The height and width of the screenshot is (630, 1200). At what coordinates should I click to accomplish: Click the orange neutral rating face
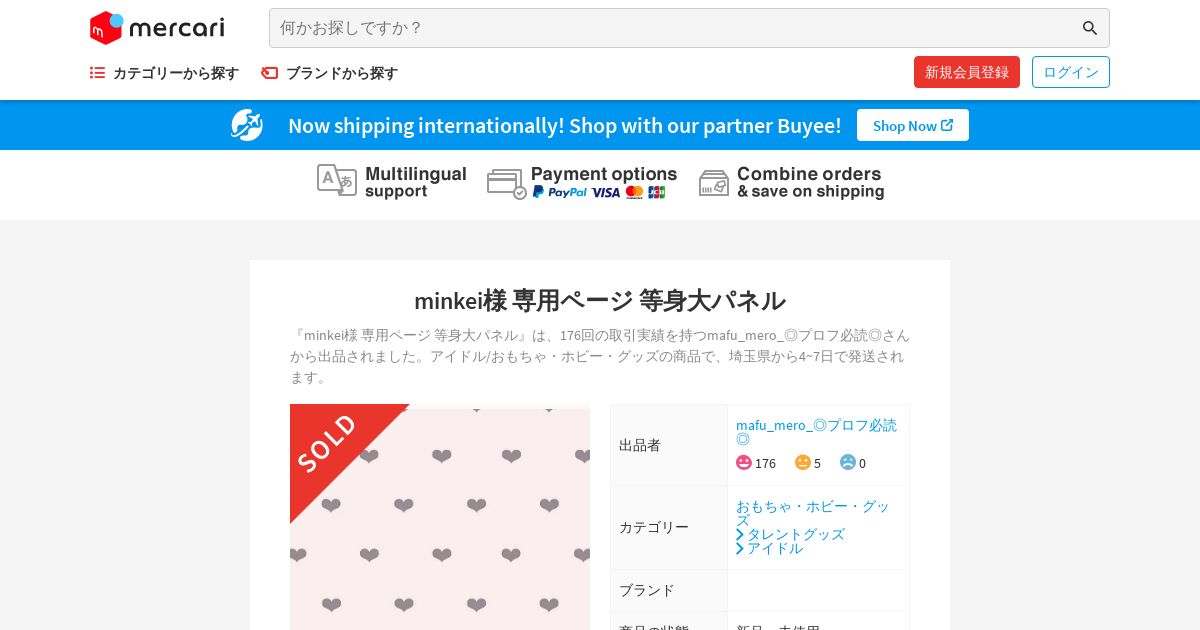click(x=803, y=462)
